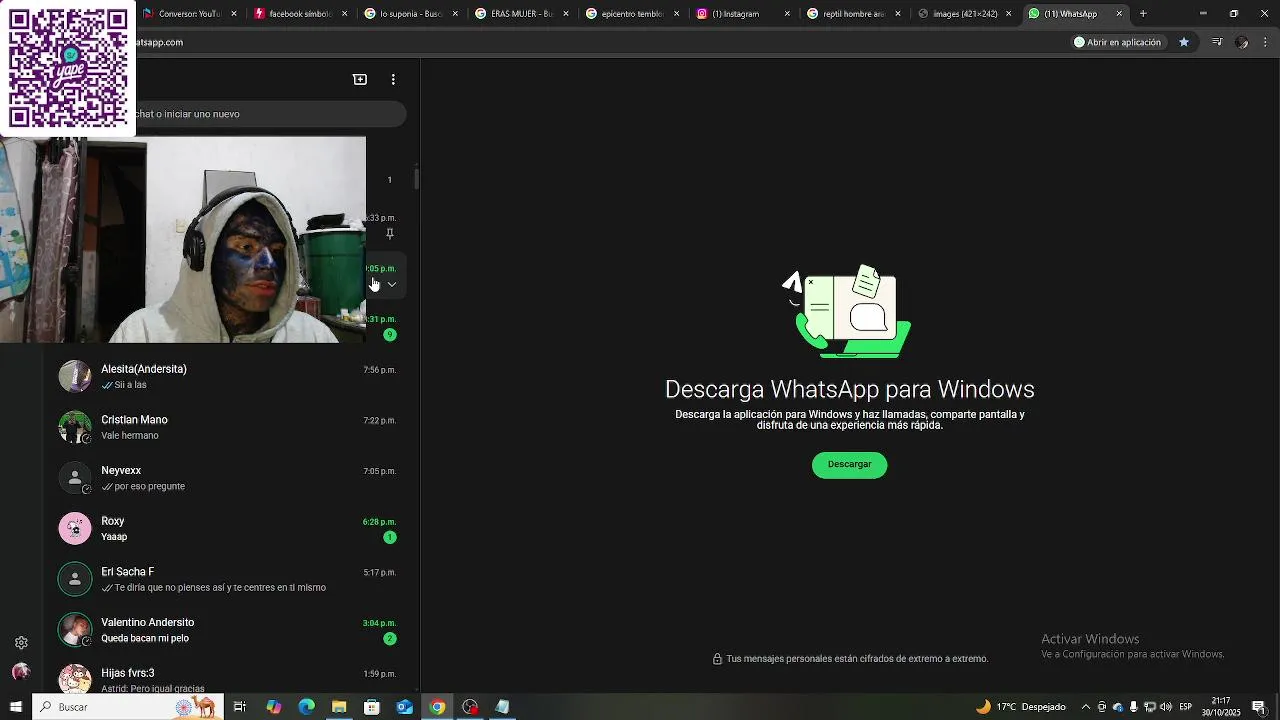Open a new Chrome tab

coord(1143,14)
